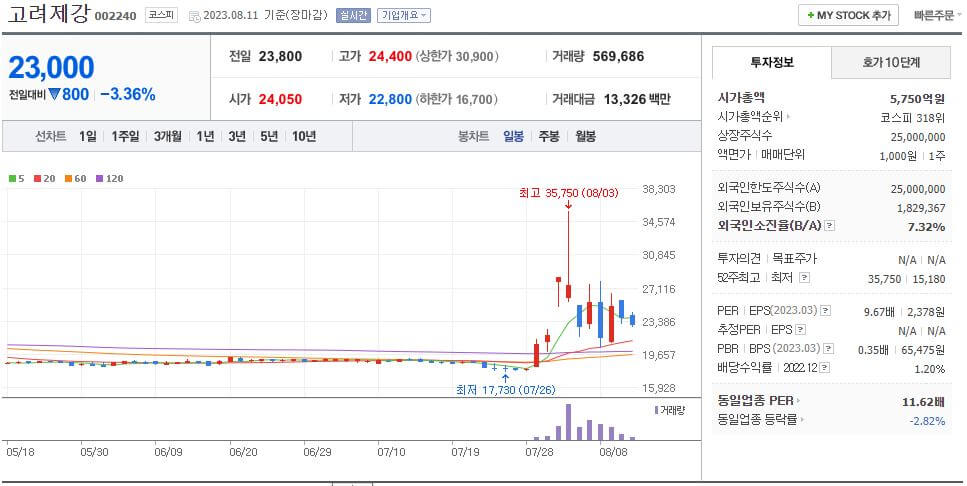The image size is (967, 486).
Task: Click the 고려제강 stock name heading
Action: click(x=48, y=13)
